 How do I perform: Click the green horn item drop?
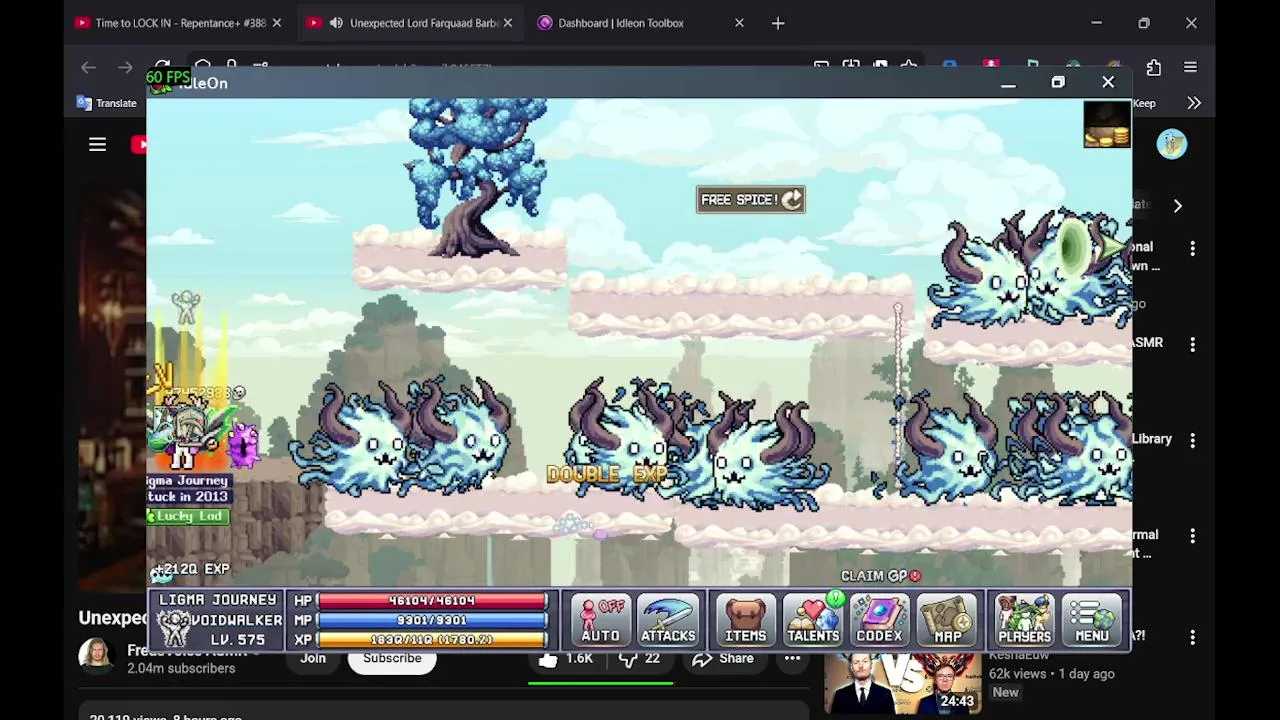pyautogui.click(x=1076, y=248)
